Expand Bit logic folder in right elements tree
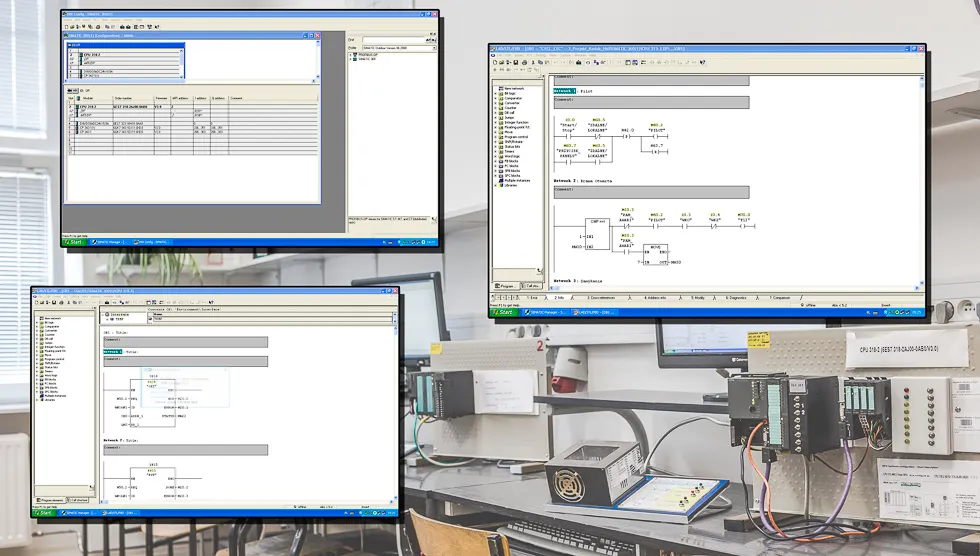The height and width of the screenshot is (556, 980). [x=496, y=94]
